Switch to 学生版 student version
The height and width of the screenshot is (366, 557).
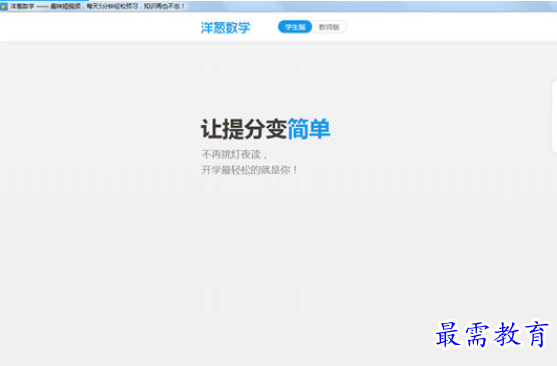pos(295,27)
